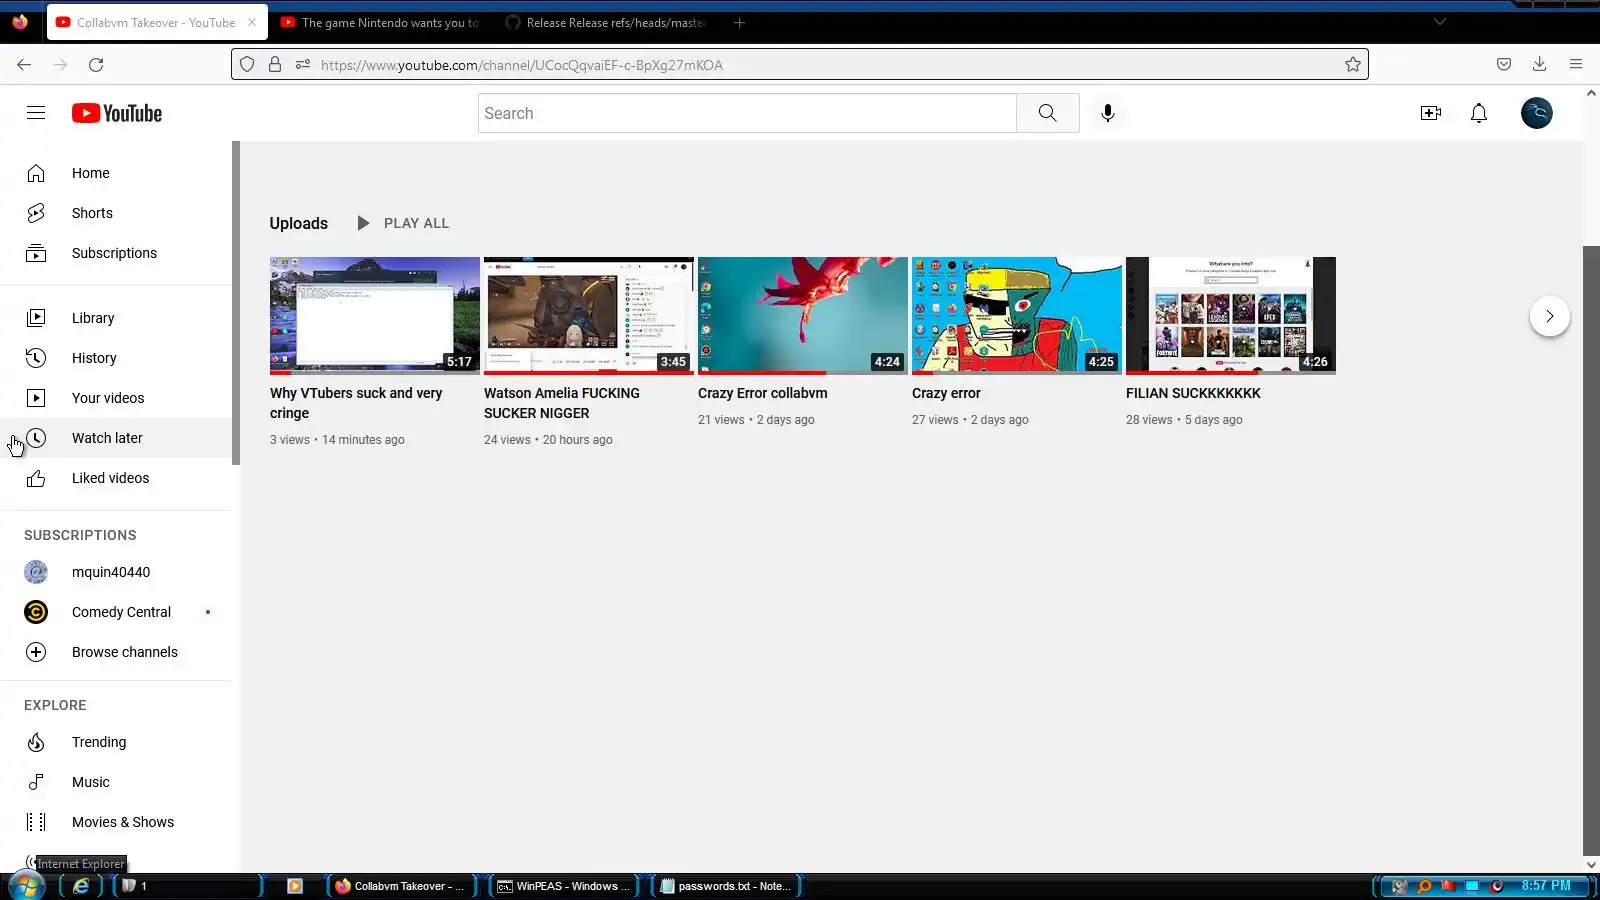This screenshot has height=900, width=1600.
Task: Go to Home in the sidebar
Action: pos(116,173)
